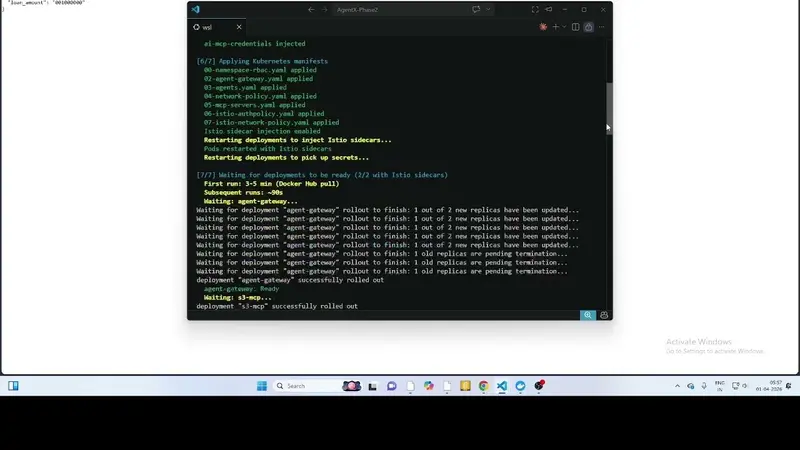This screenshot has height=450, width=800.
Task: Click 'deployment "s3-mcp" successfully rolled out' line
Action: pos(277,306)
